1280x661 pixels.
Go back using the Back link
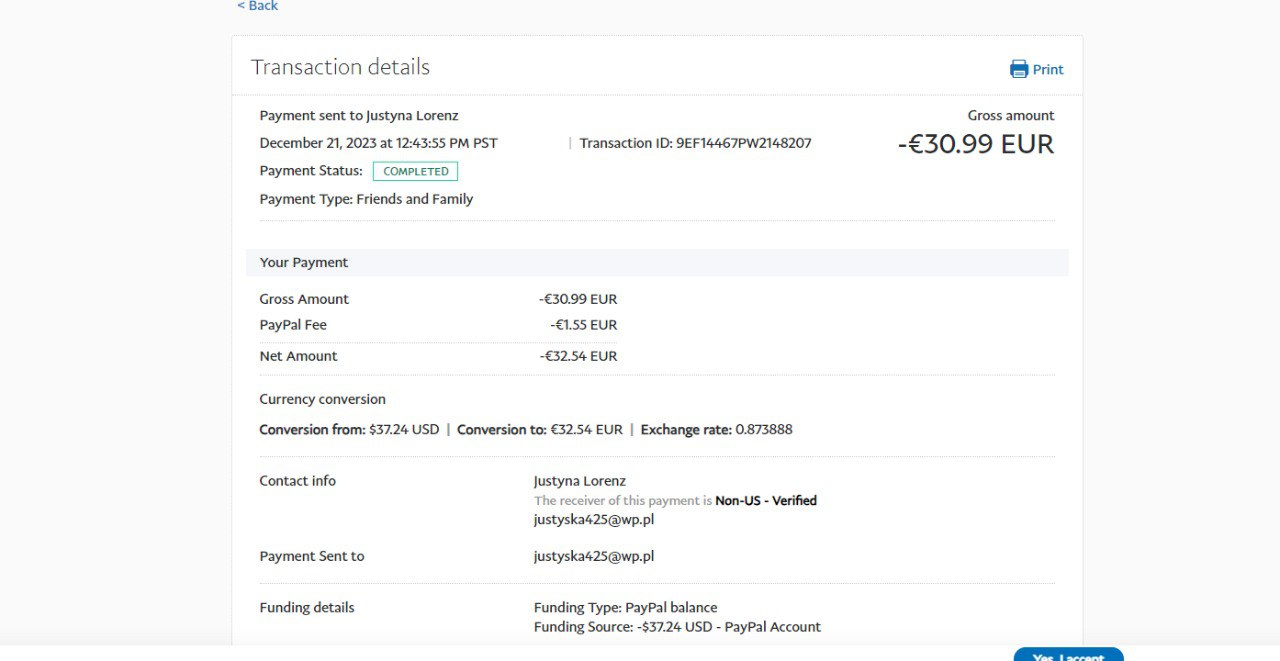coord(258,6)
